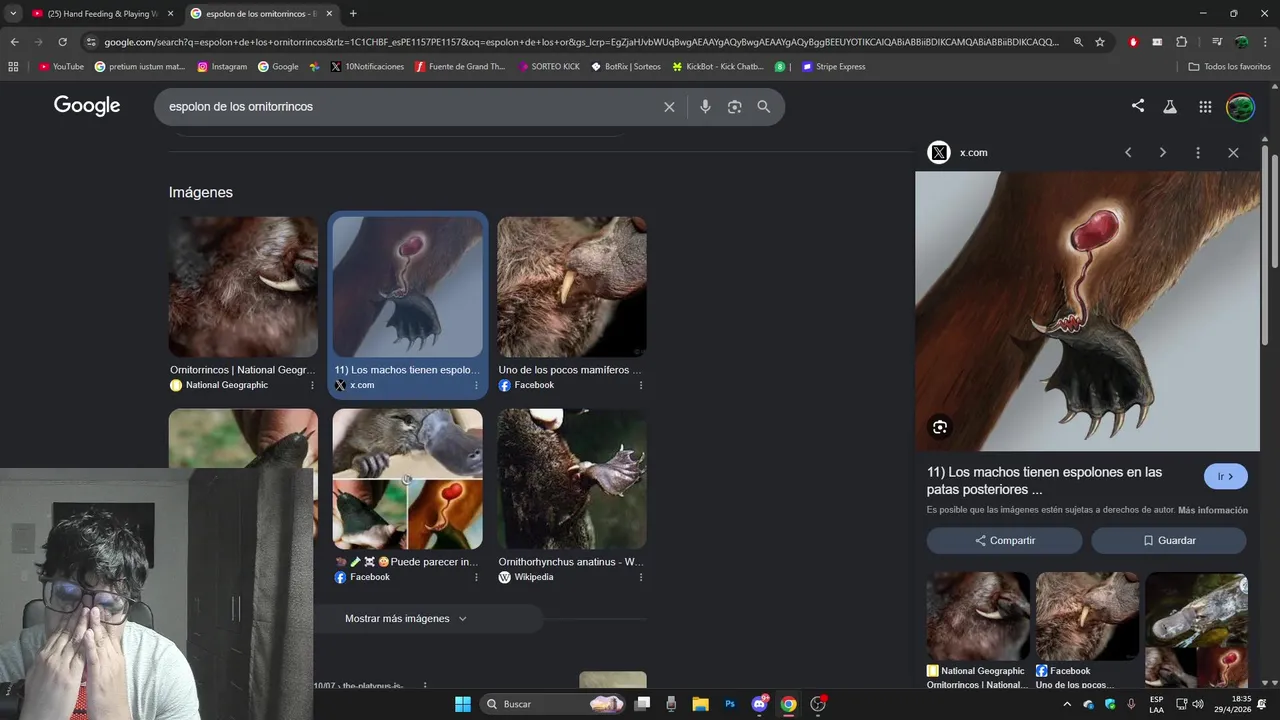
Task: Open the 10Notificaciones bookmark
Action: pos(367,67)
